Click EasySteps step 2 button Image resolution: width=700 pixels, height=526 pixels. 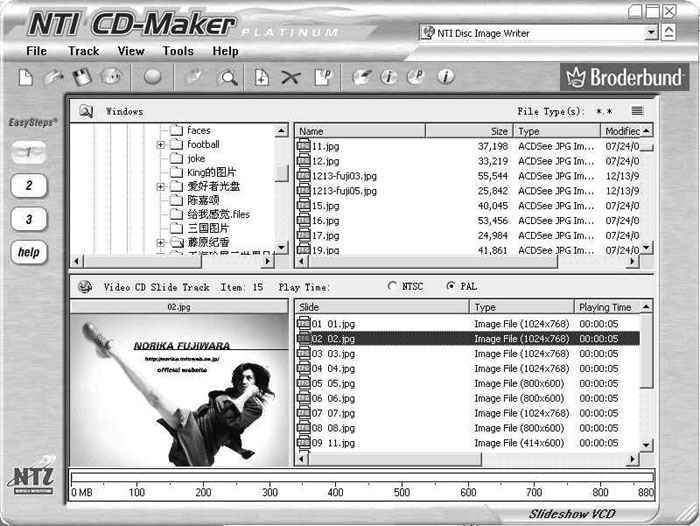pyautogui.click(x=30, y=185)
